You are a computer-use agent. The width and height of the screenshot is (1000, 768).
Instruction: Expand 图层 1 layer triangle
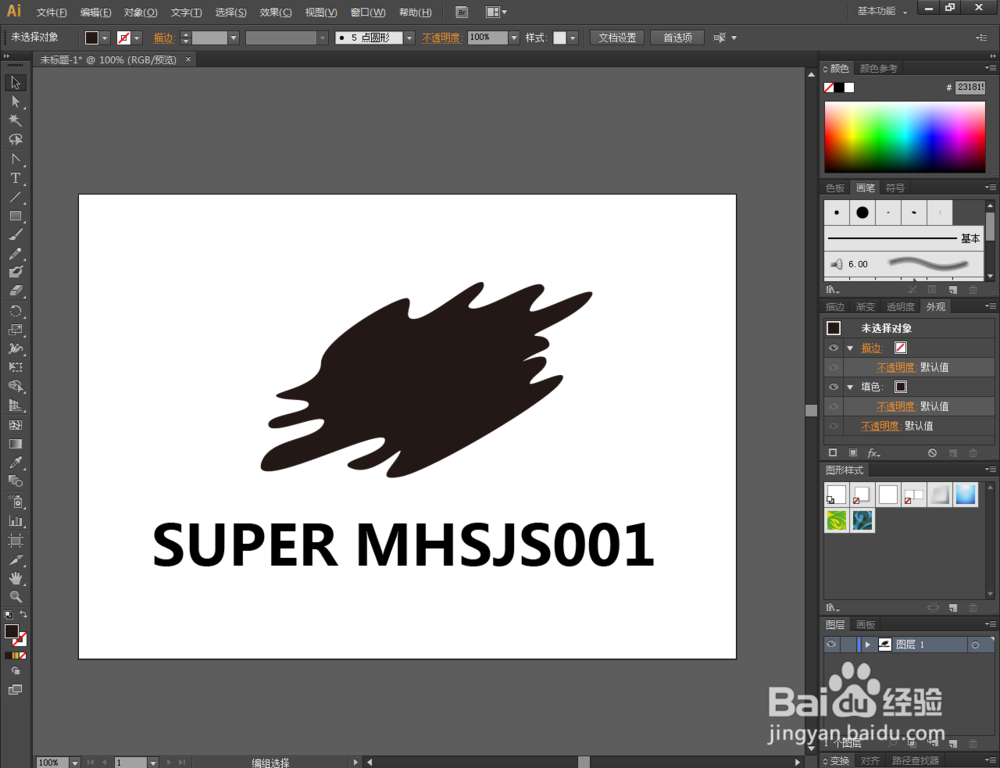(x=867, y=645)
